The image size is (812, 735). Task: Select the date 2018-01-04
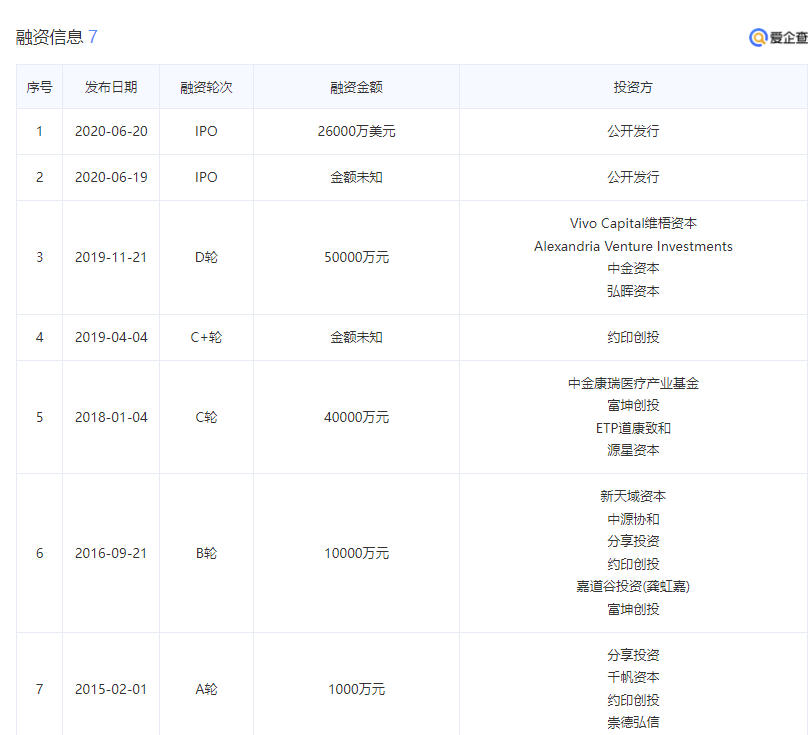111,417
